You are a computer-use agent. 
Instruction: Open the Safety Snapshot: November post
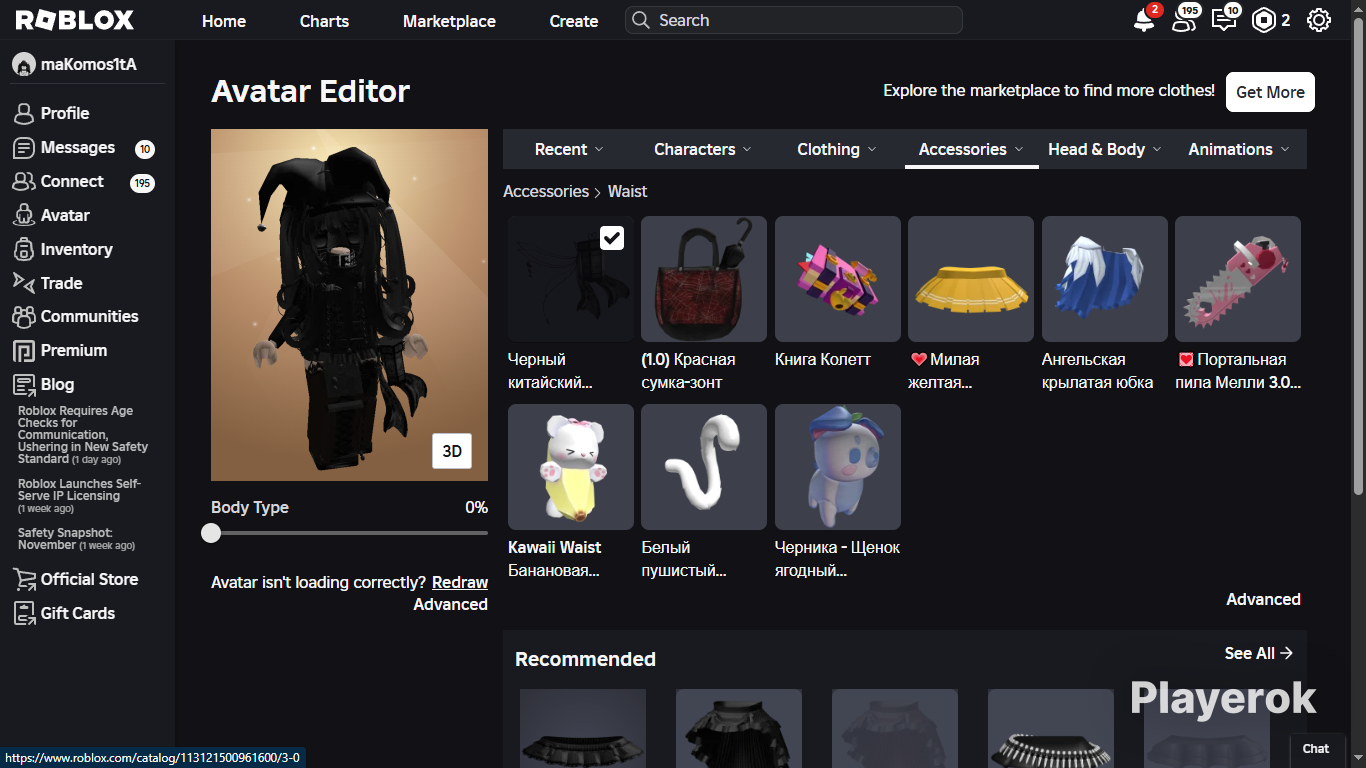(76, 539)
